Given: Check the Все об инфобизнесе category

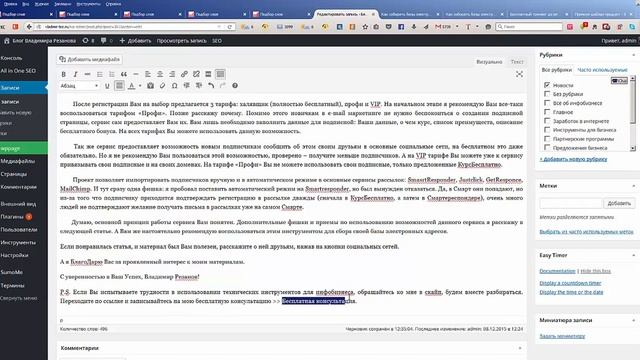Looking at the screenshot, I should [x=547, y=103].
